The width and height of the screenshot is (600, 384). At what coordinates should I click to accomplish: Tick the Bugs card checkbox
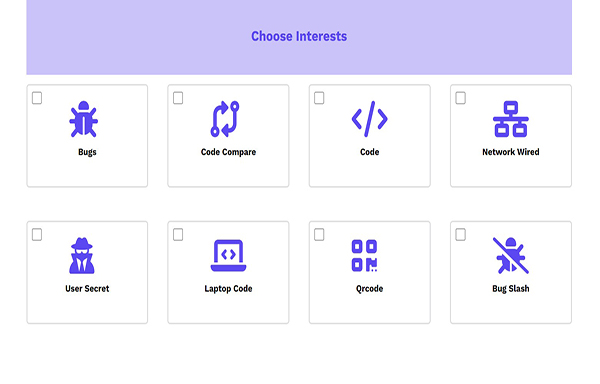37,98
